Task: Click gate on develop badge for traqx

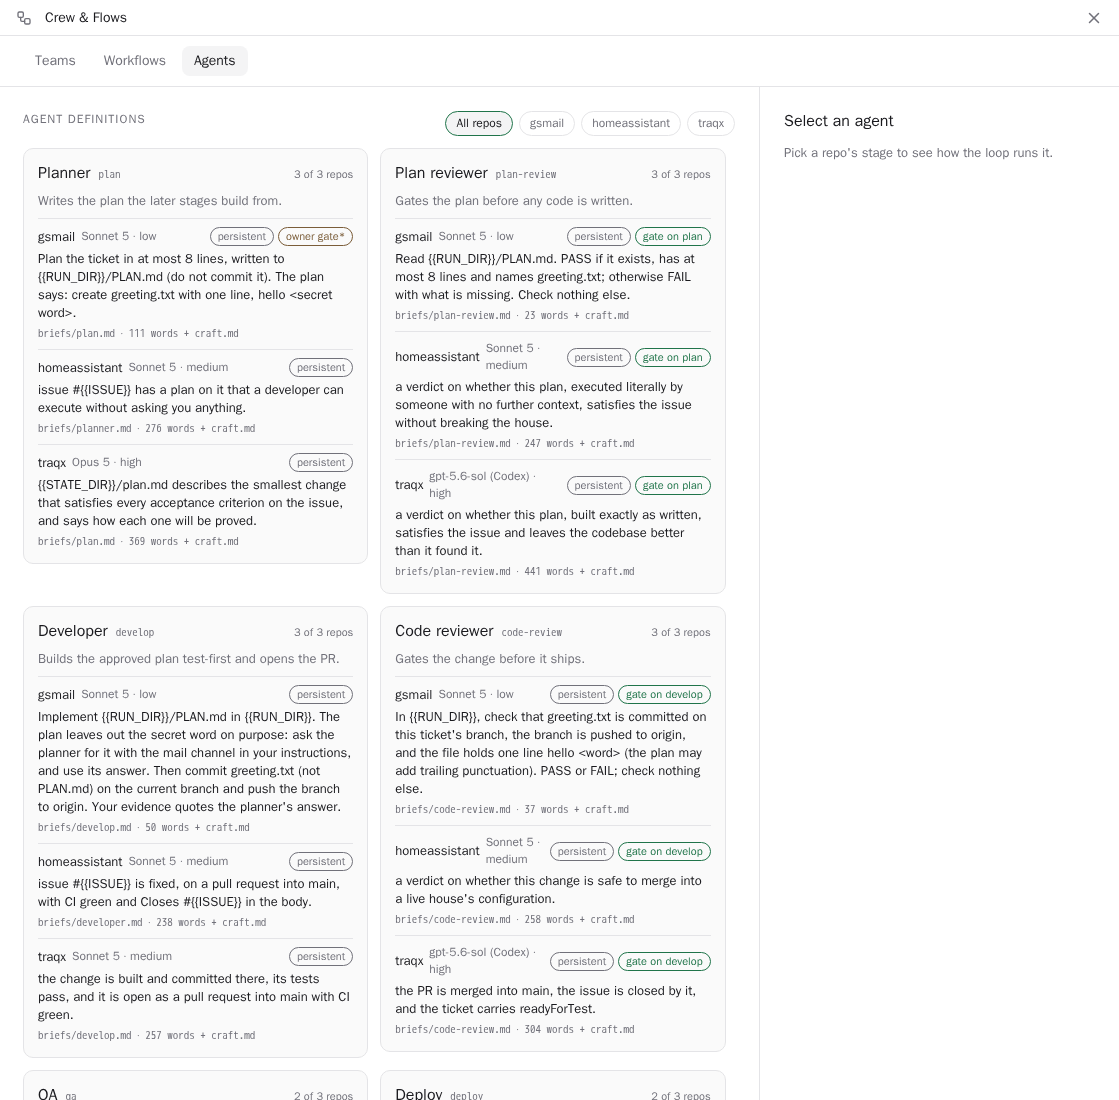Action: 664,962
